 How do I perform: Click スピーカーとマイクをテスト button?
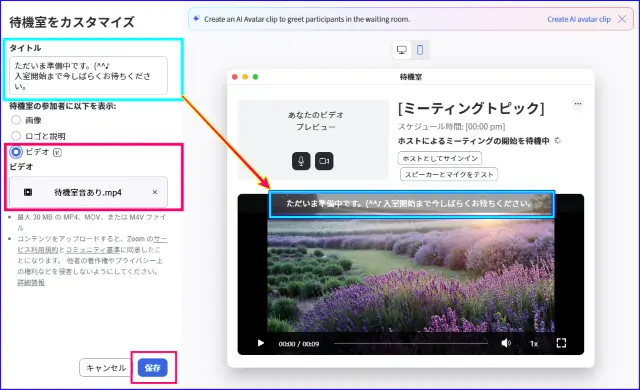tap(449, 174)
